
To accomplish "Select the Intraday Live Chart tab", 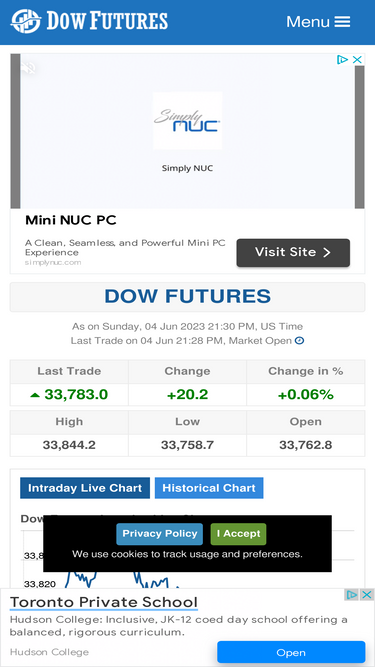I will 85,488.
